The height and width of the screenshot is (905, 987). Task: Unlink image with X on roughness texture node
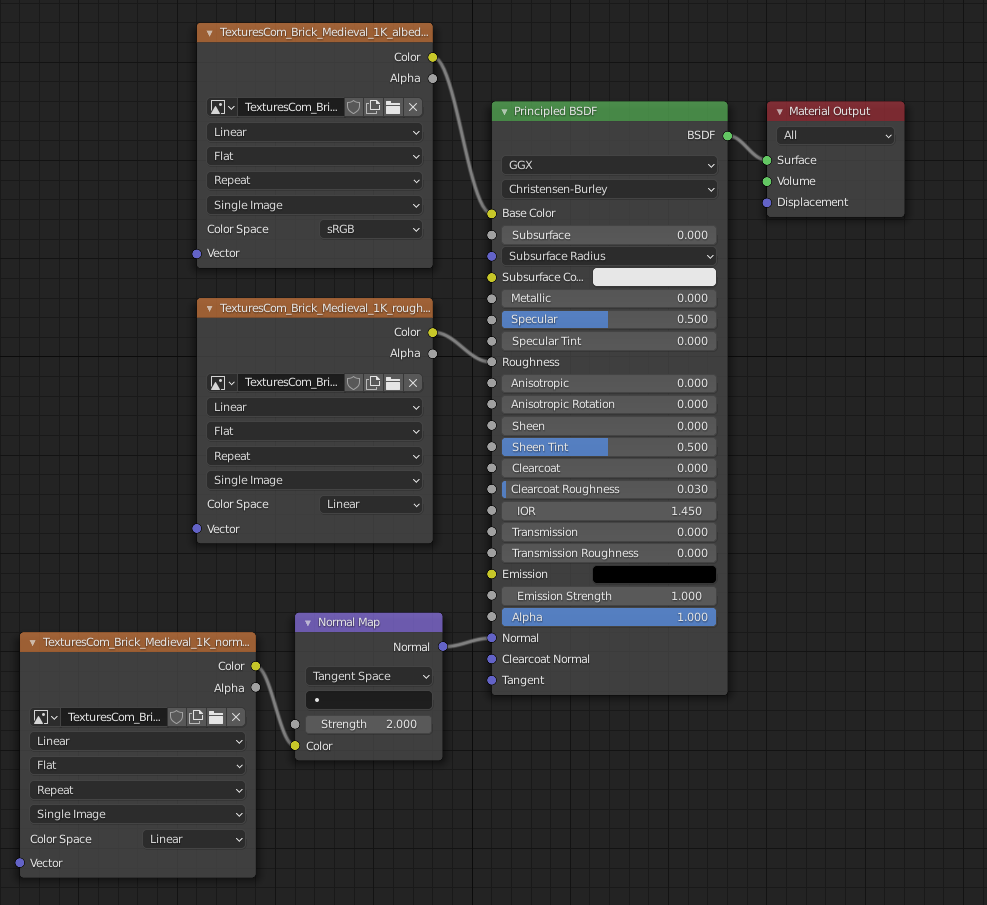point(413,383)
